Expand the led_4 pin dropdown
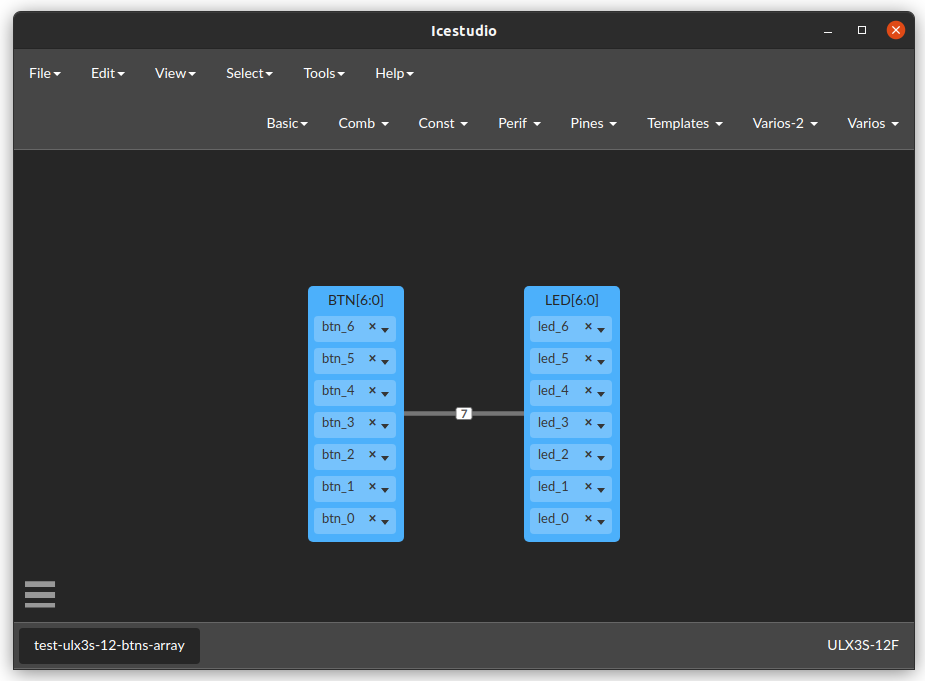The image size is (925, 681). click(x=601, y=393)
